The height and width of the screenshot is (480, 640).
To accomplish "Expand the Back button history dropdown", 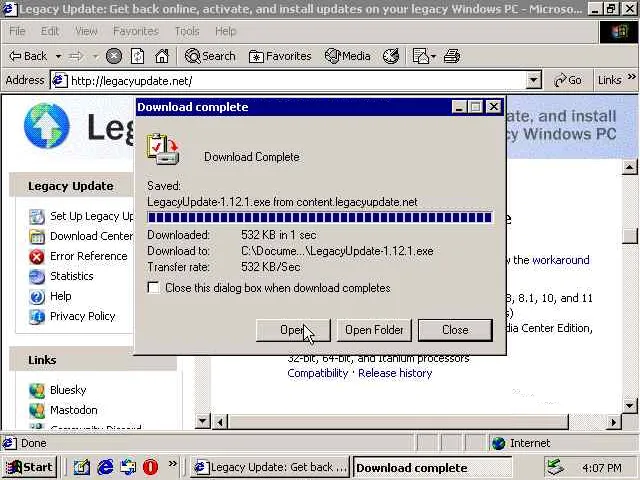I will (x=58, y=56).
